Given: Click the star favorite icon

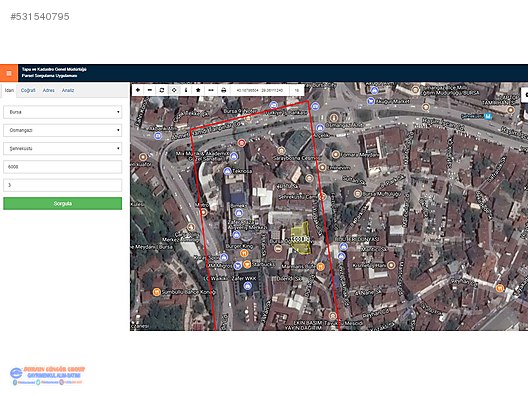Looking at the screenshot, I should (x=198, y=90).
